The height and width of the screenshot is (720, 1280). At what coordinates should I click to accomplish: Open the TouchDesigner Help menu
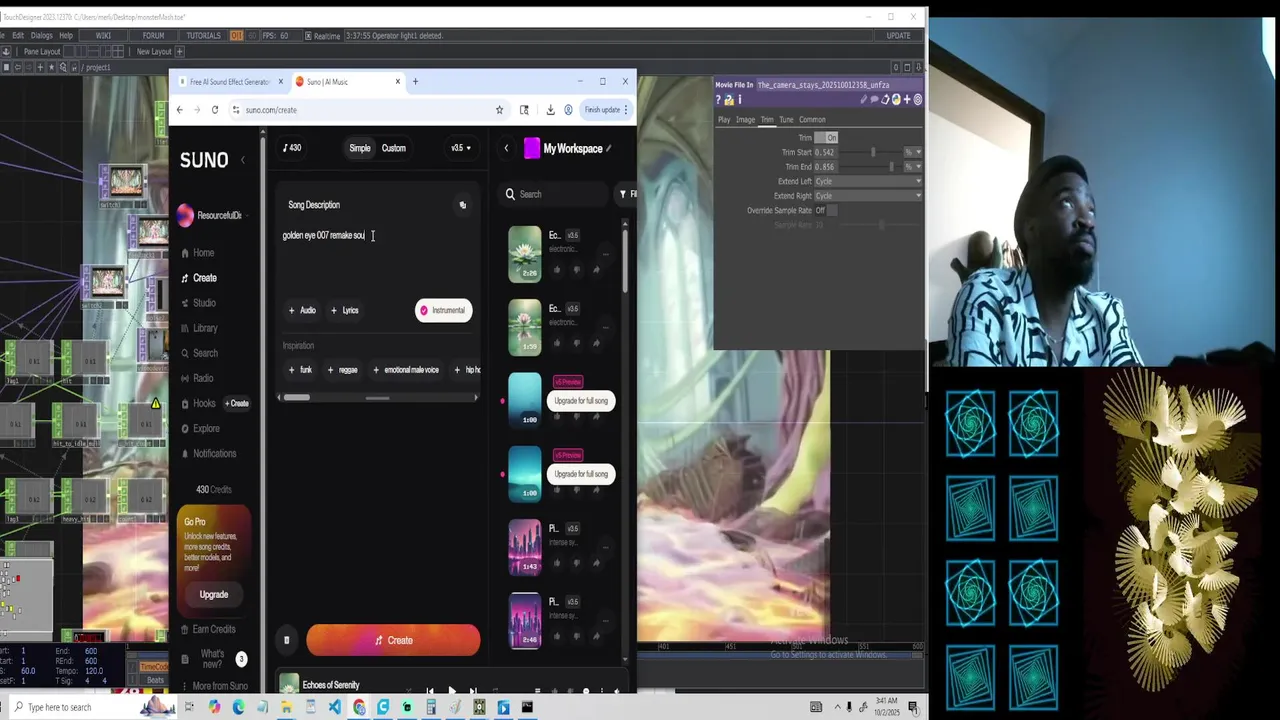[66, 36]
